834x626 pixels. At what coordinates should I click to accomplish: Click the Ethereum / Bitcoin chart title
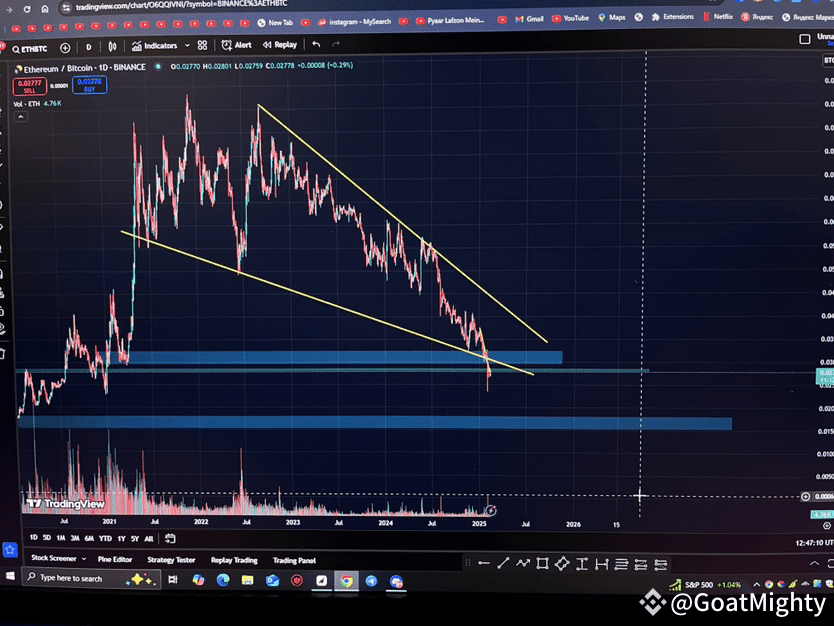click(x=85, y=69)
